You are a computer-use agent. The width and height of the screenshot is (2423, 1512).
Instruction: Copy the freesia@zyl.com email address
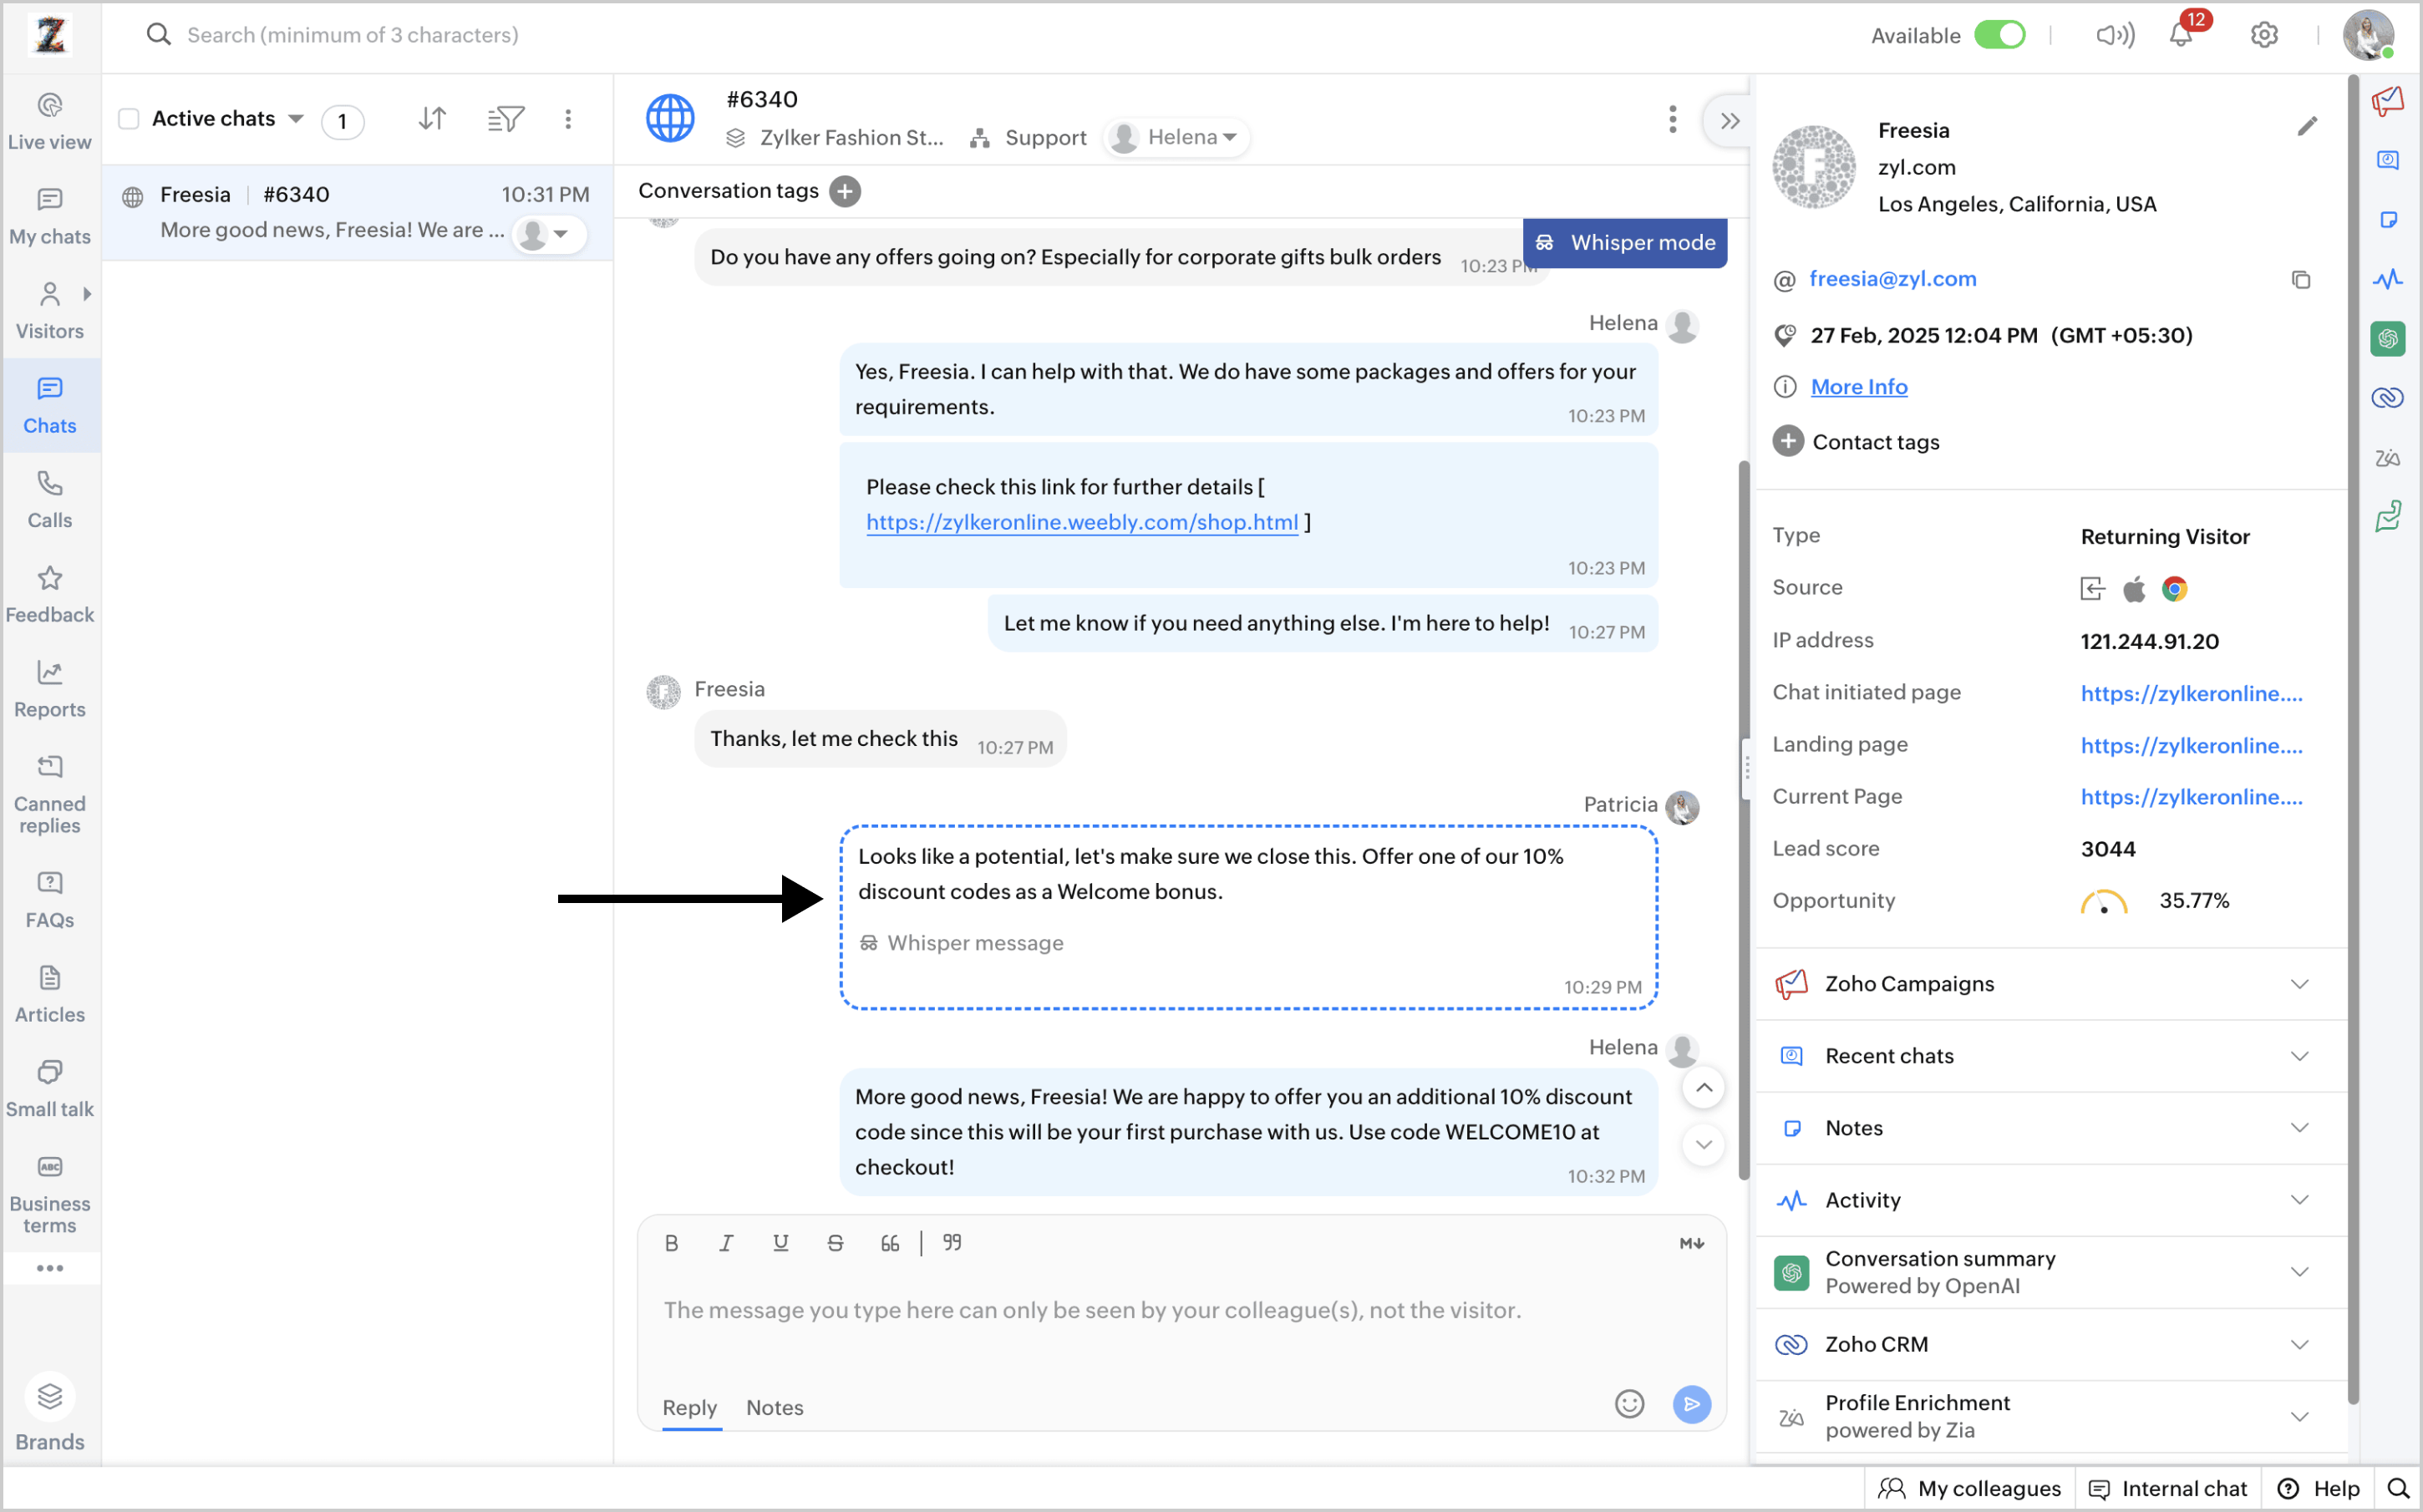[2300, 280]
